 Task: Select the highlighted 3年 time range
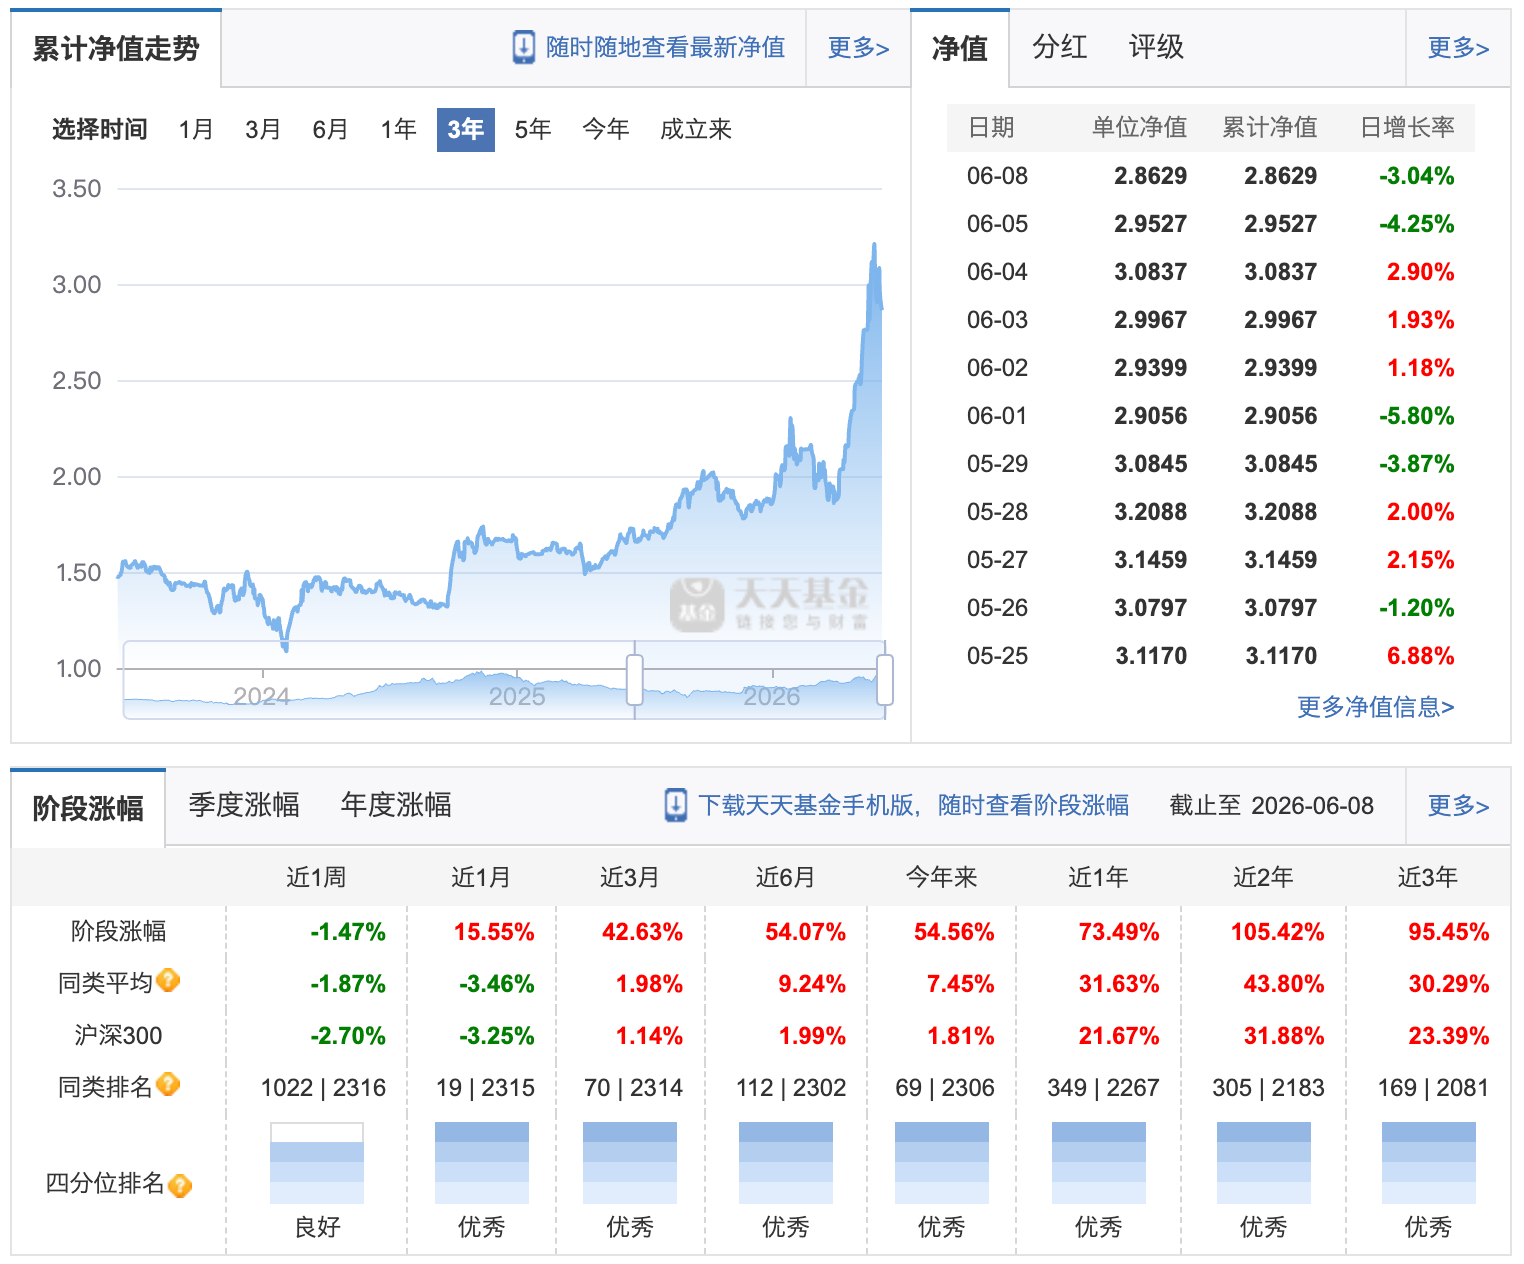(466, 130)
